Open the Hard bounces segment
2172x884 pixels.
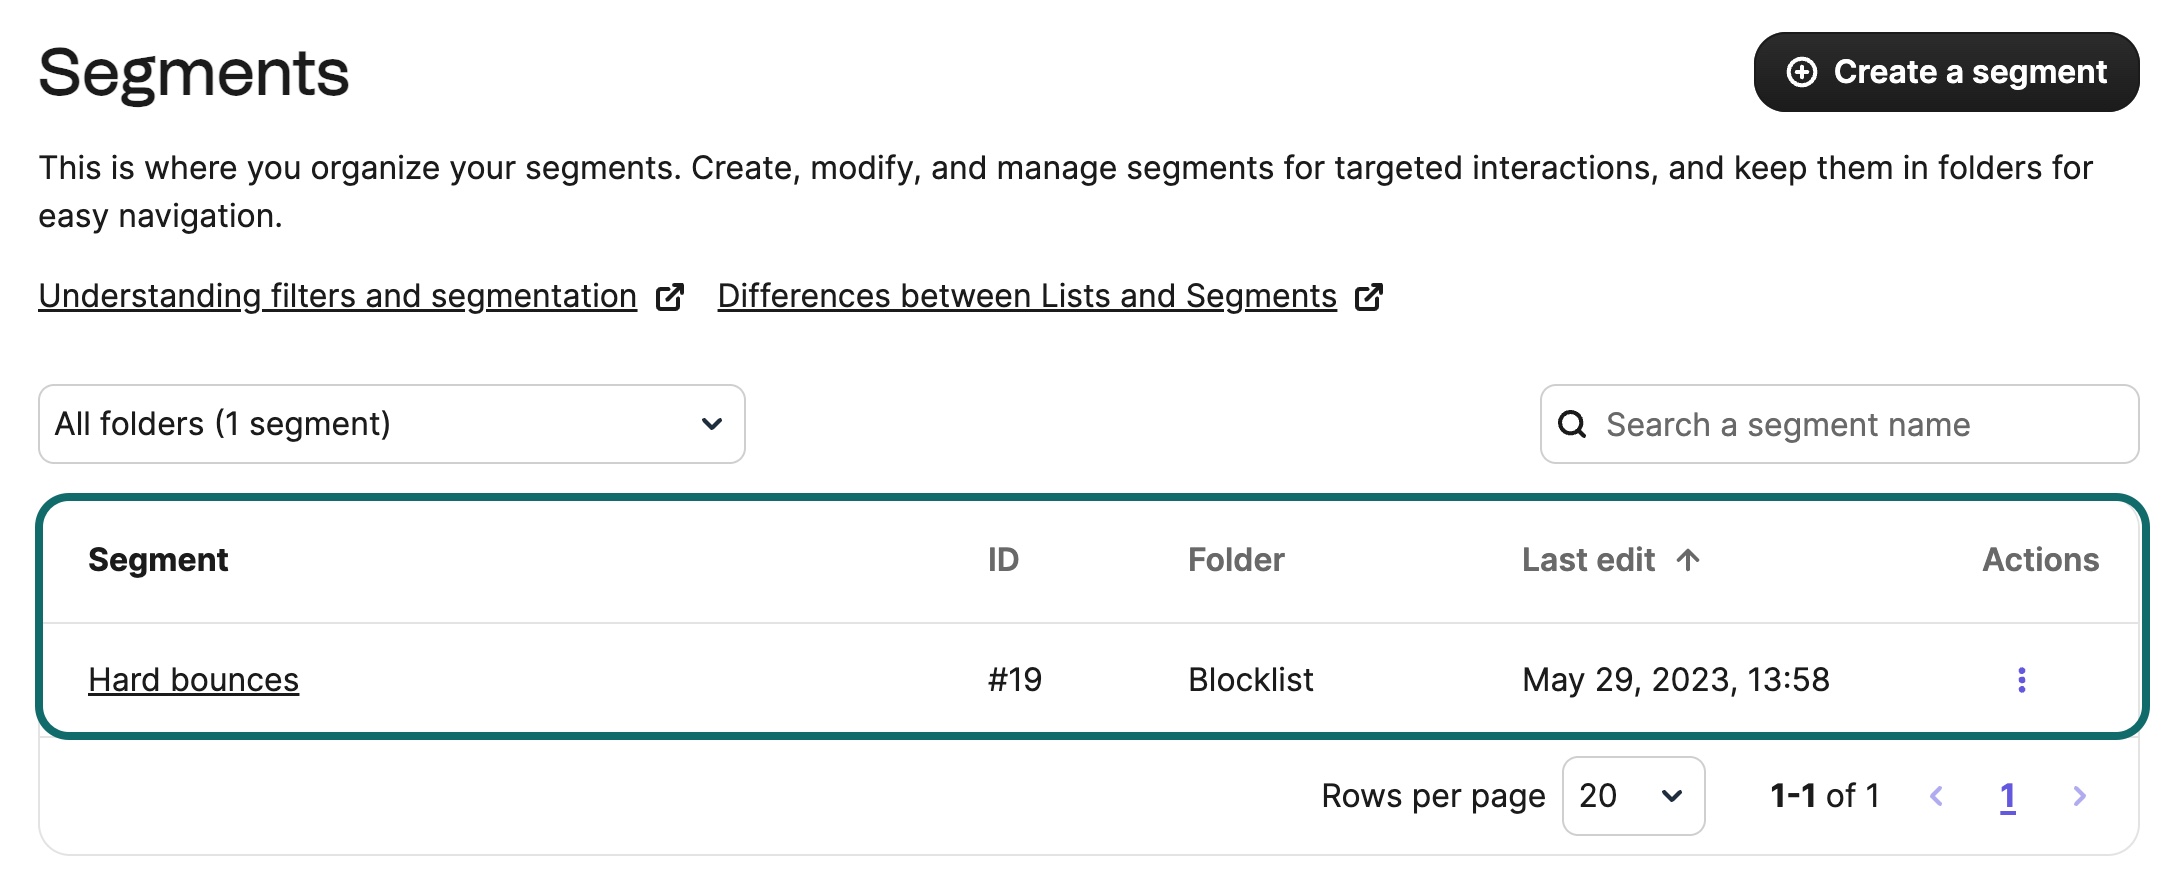(x=193, y=680)
